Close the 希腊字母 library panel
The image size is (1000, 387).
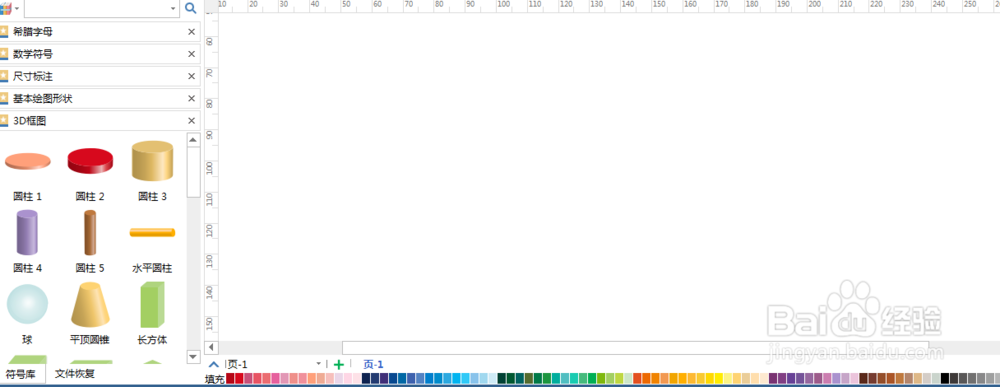[x=191, y=32]
